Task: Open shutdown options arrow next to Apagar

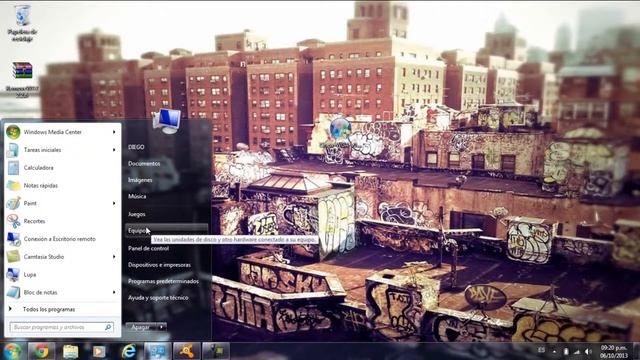Action: pyautogui.click(x=162, y=327)
